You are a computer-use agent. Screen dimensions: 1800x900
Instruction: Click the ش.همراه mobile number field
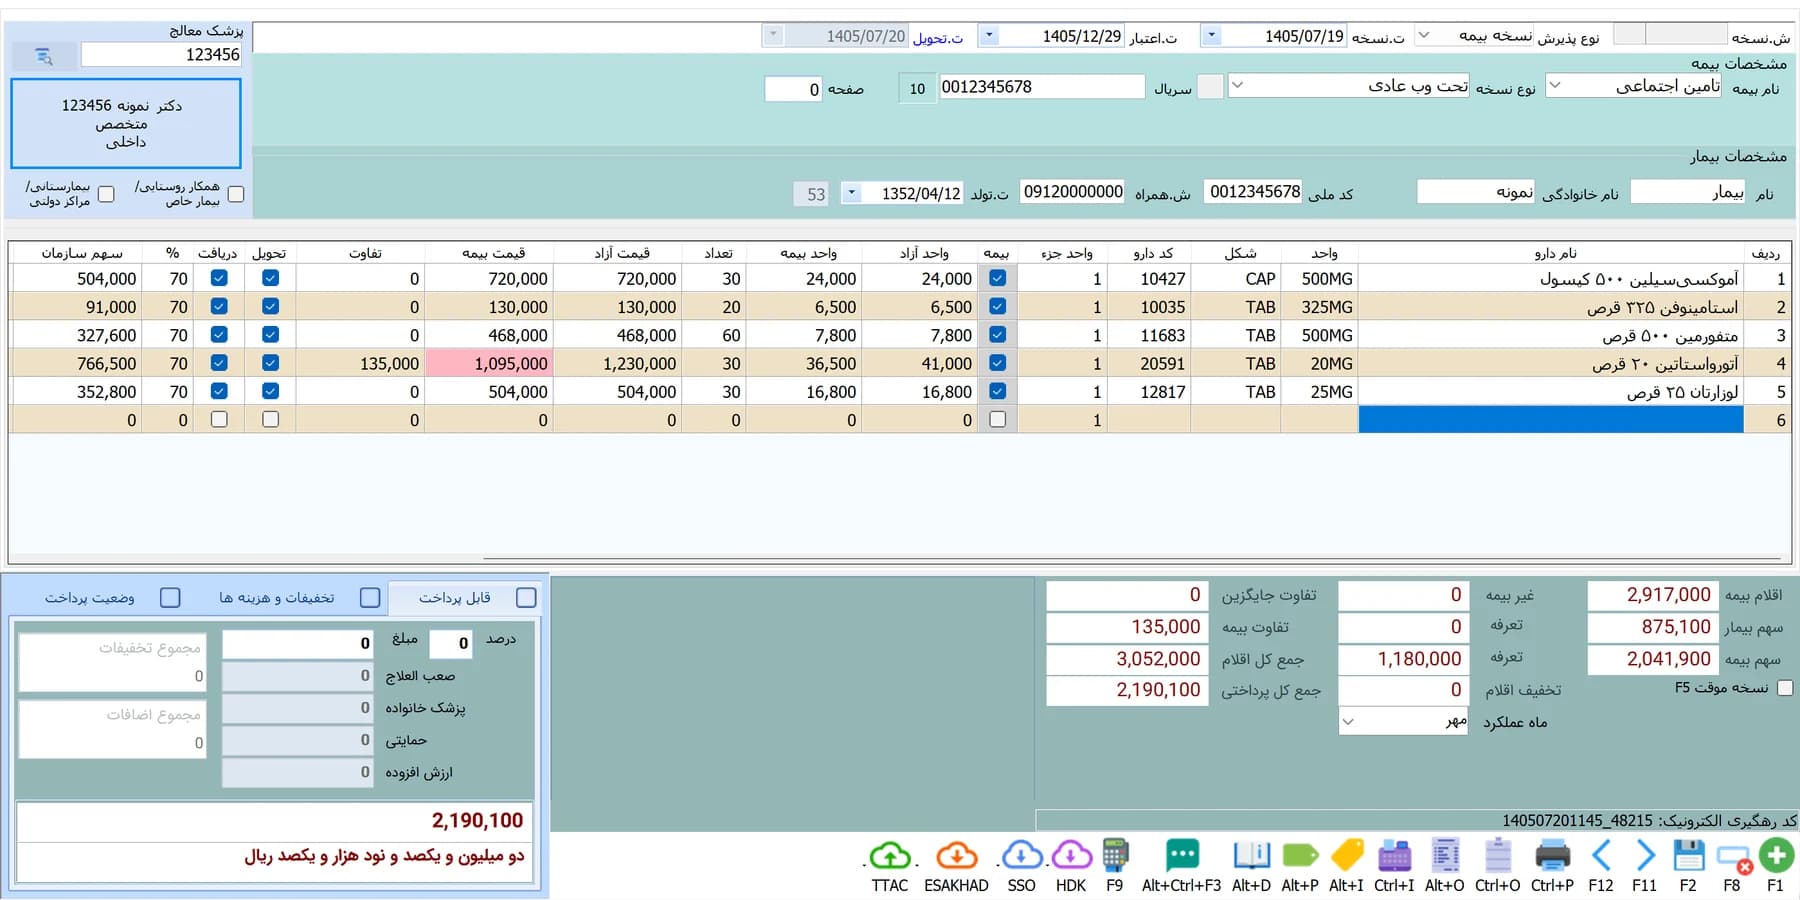coord(1072,192)
